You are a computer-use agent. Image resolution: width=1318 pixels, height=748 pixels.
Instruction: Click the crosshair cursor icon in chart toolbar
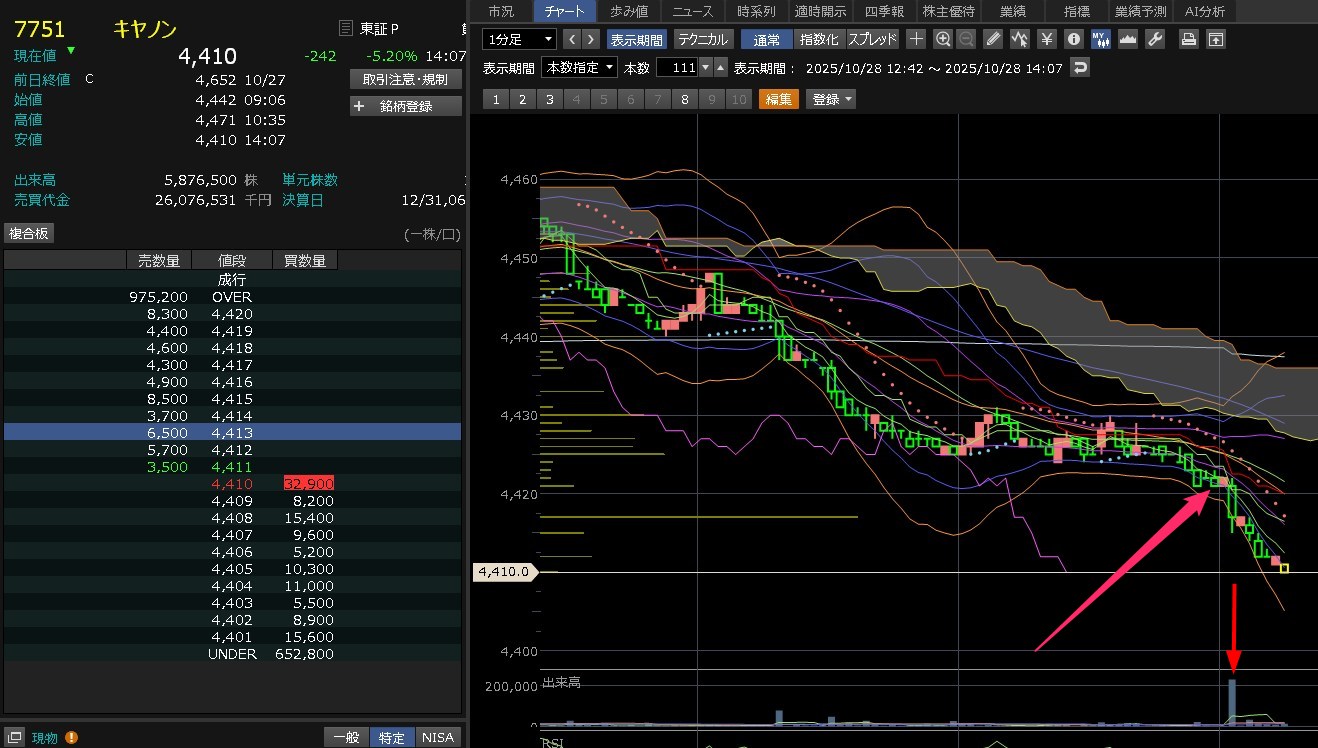[916, 39]
